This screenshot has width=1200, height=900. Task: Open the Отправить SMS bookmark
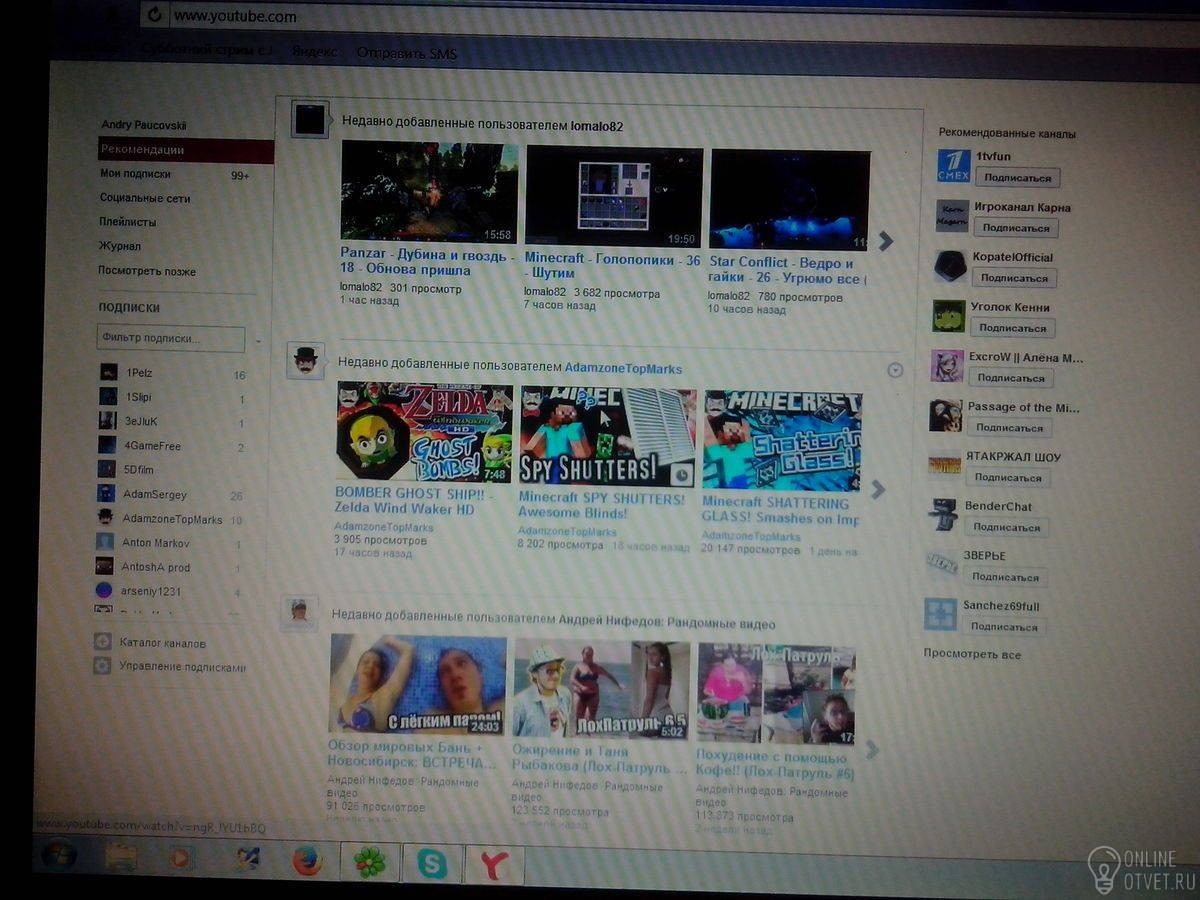tap(406, 53)
